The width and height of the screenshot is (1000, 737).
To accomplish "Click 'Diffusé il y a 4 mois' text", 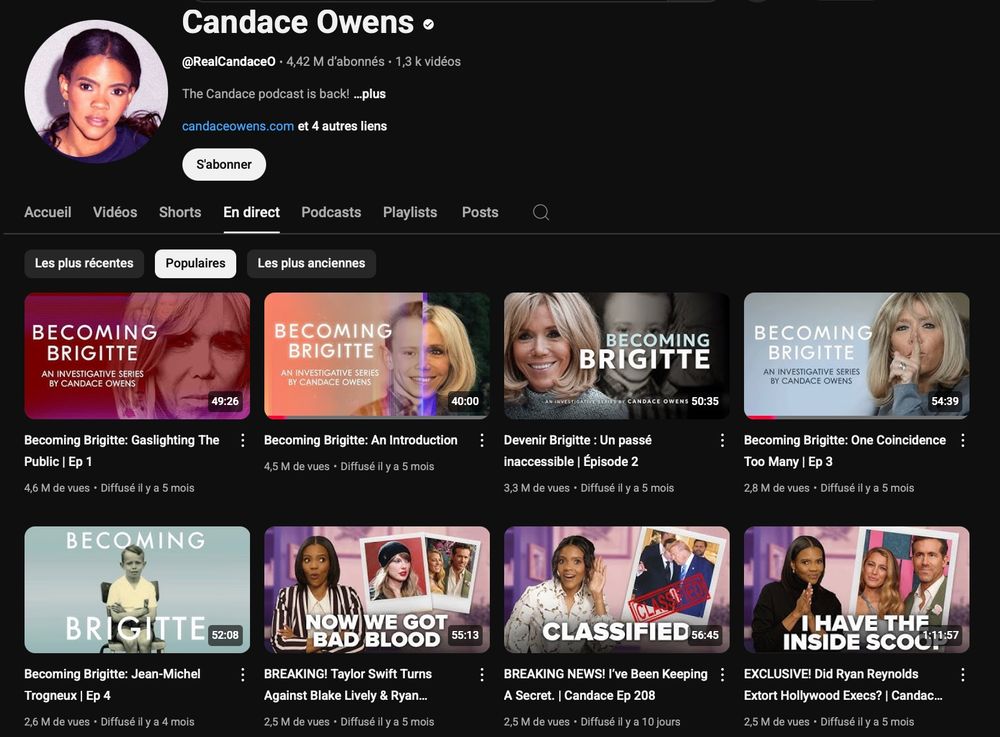I will point(147,722).
